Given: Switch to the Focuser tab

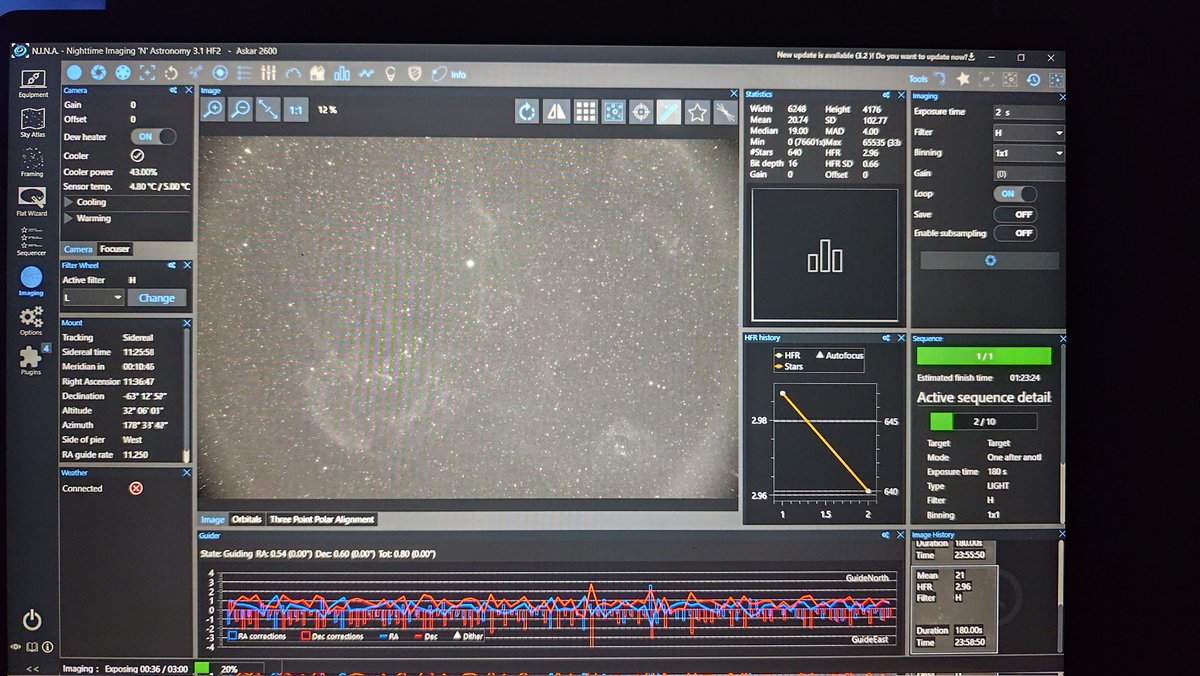Looking at the screenshot, I should tap(114, 249).
